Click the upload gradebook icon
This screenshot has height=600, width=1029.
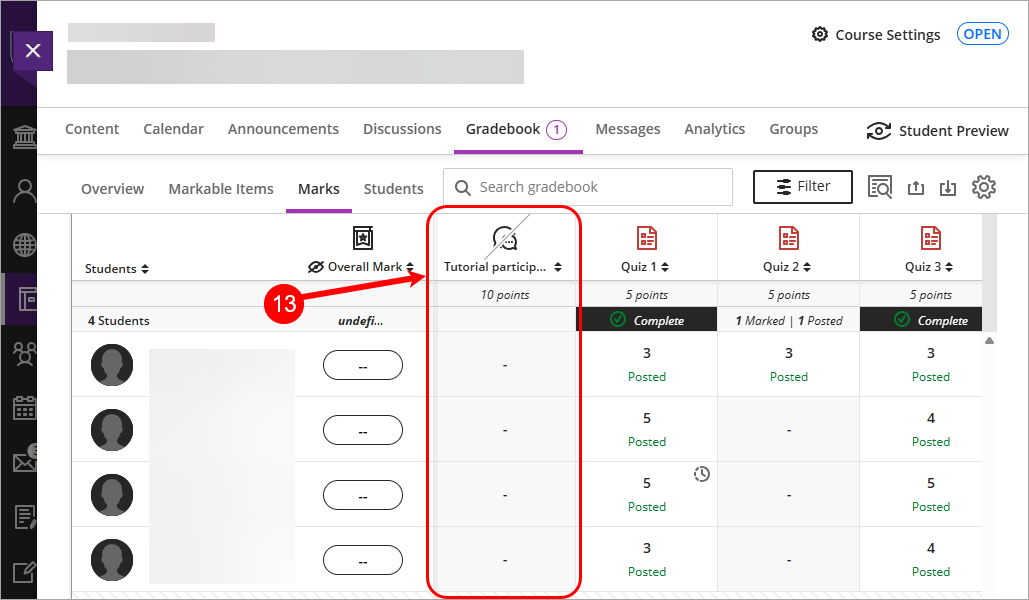(x=915, y=188)
